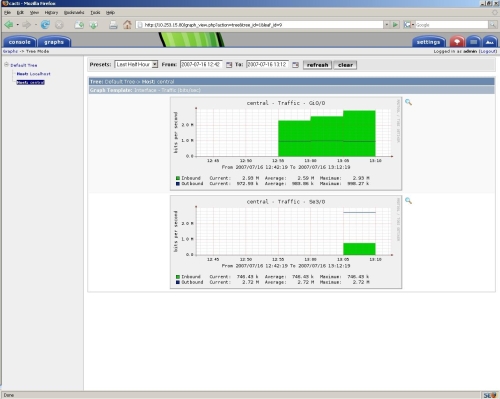Zoom the Se3/0 traffic graph
This screenshot has width=500, height=399.
(408, 201)
